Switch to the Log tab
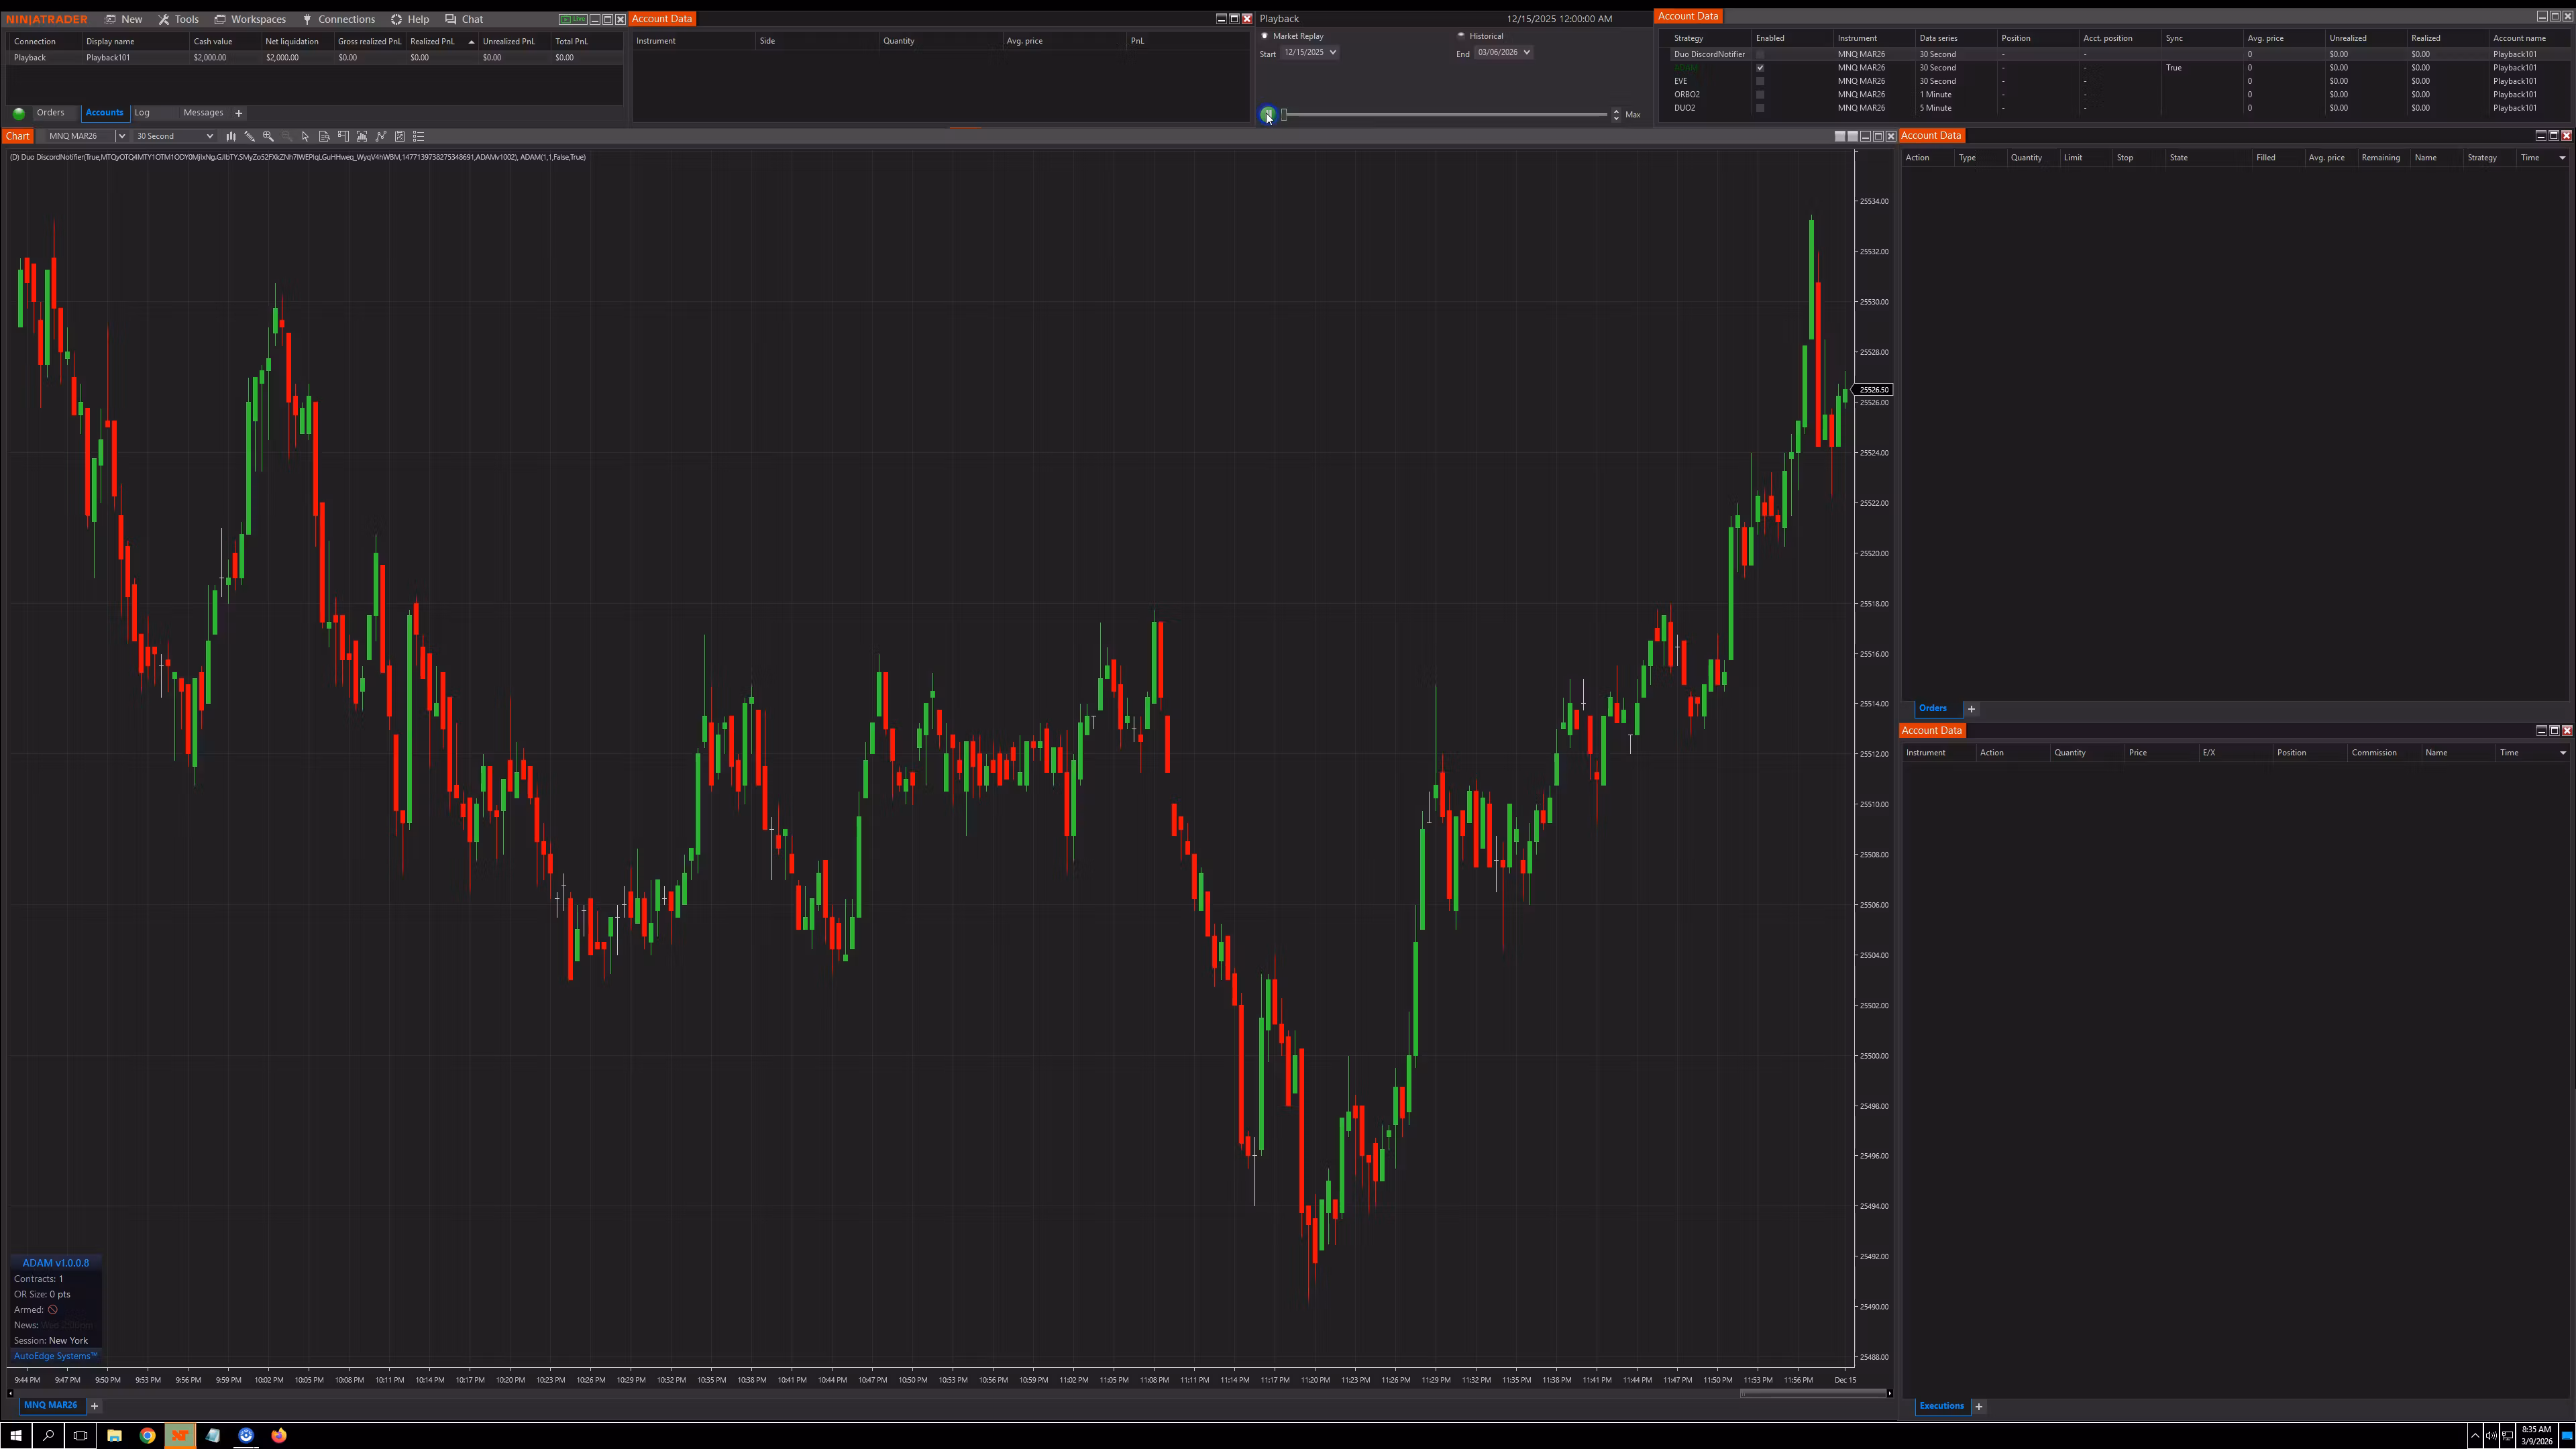Screen dimensions: 2576x1449 [x=142, y=112]
